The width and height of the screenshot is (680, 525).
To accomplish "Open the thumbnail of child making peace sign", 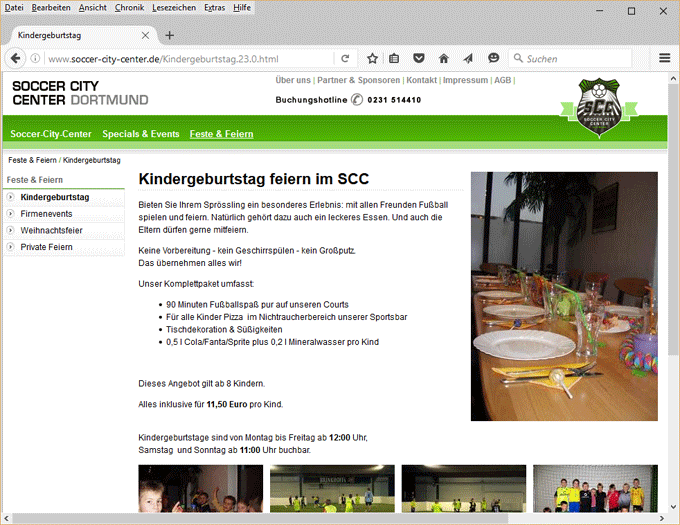I will (200, 489).
